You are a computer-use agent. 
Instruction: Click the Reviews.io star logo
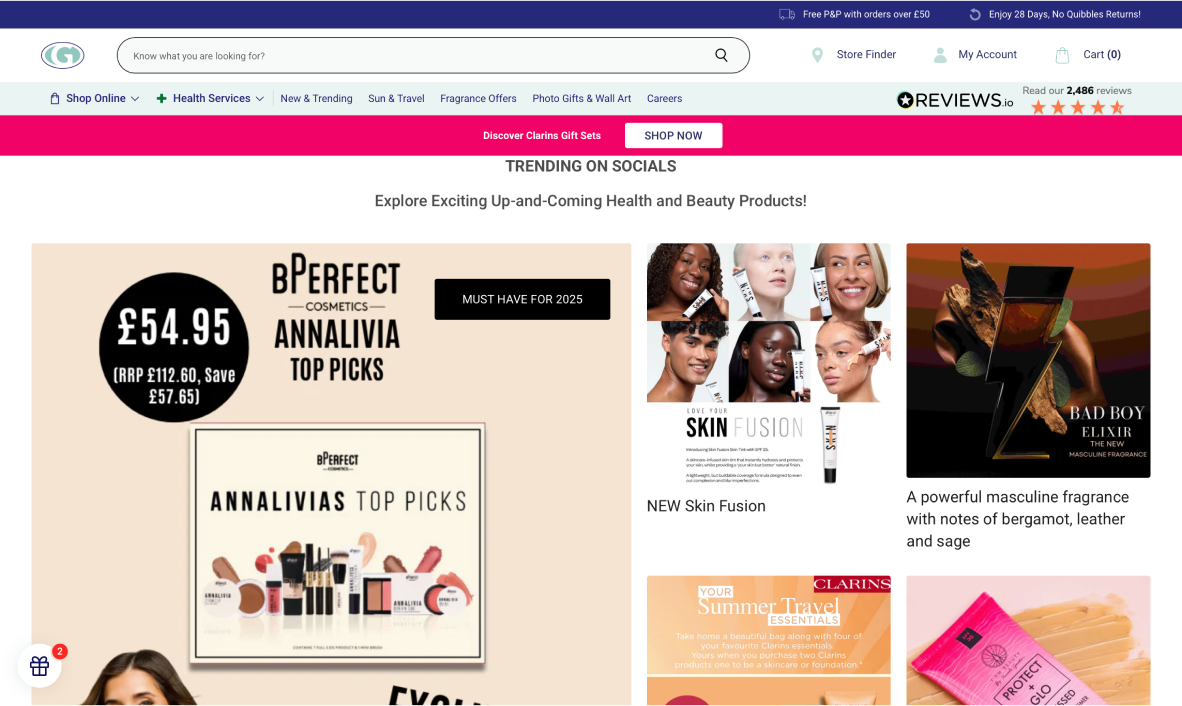905,99
